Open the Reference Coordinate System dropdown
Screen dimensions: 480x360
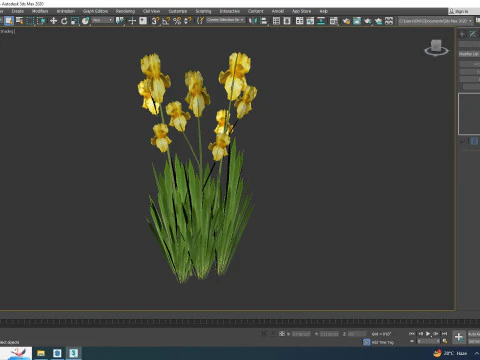[103, 20]
